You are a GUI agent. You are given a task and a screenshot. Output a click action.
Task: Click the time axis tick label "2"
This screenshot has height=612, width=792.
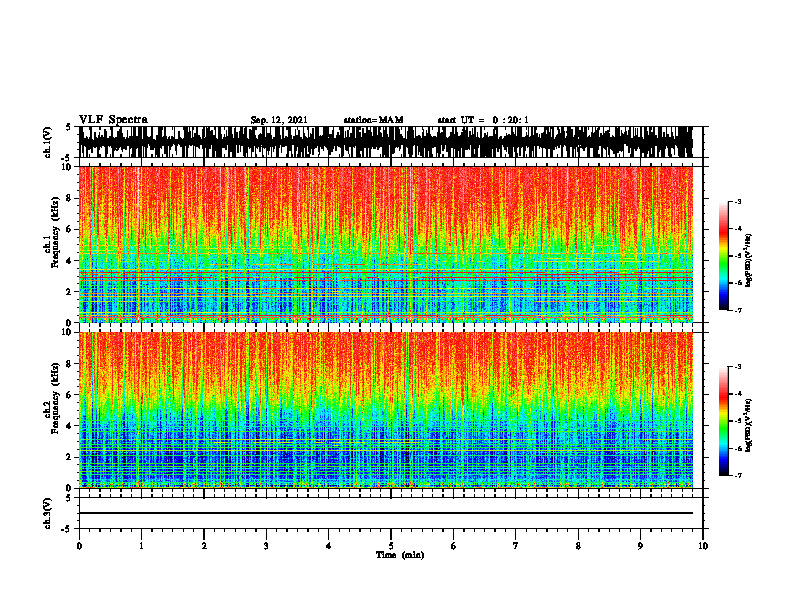point(204,546)
